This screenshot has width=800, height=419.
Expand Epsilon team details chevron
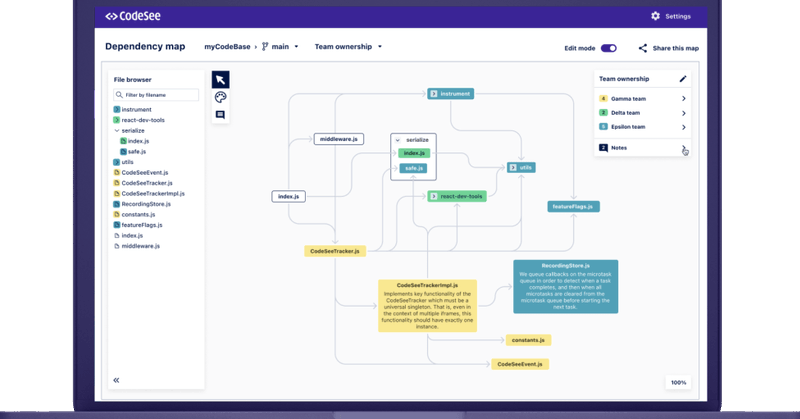684,127
